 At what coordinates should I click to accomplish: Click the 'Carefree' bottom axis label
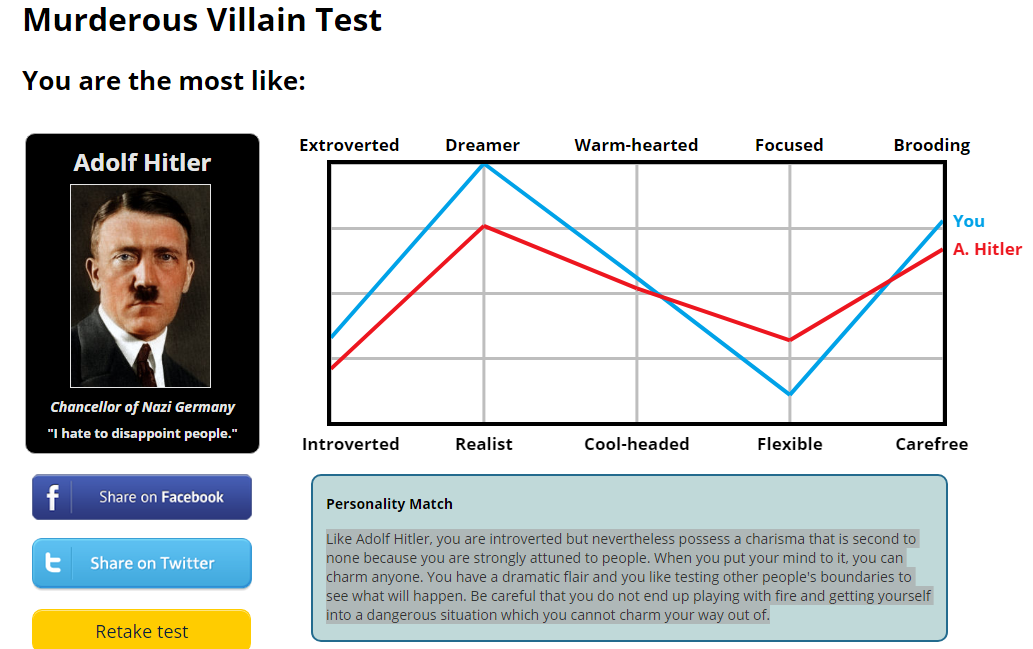[931, 444]
